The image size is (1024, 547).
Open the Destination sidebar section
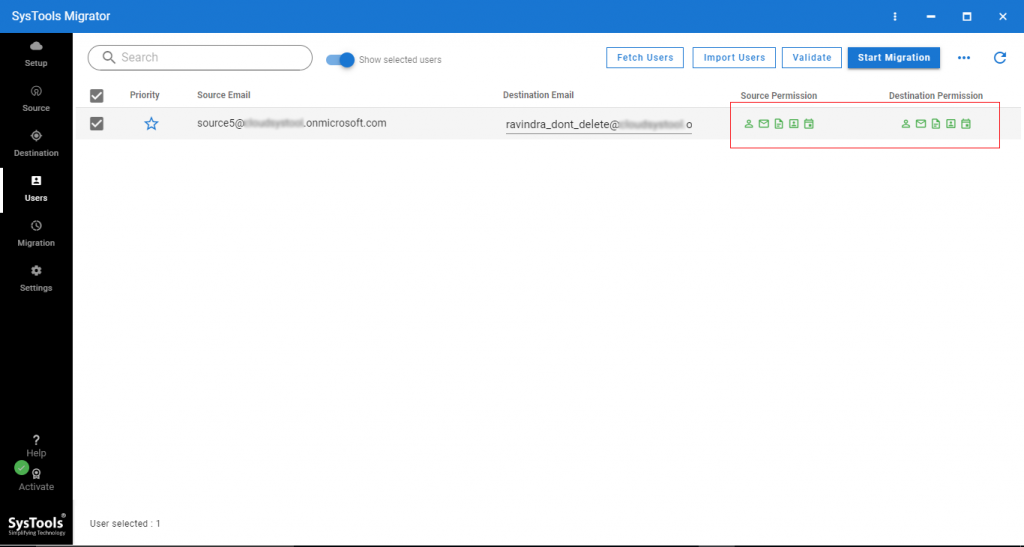[x=36, y=144]
